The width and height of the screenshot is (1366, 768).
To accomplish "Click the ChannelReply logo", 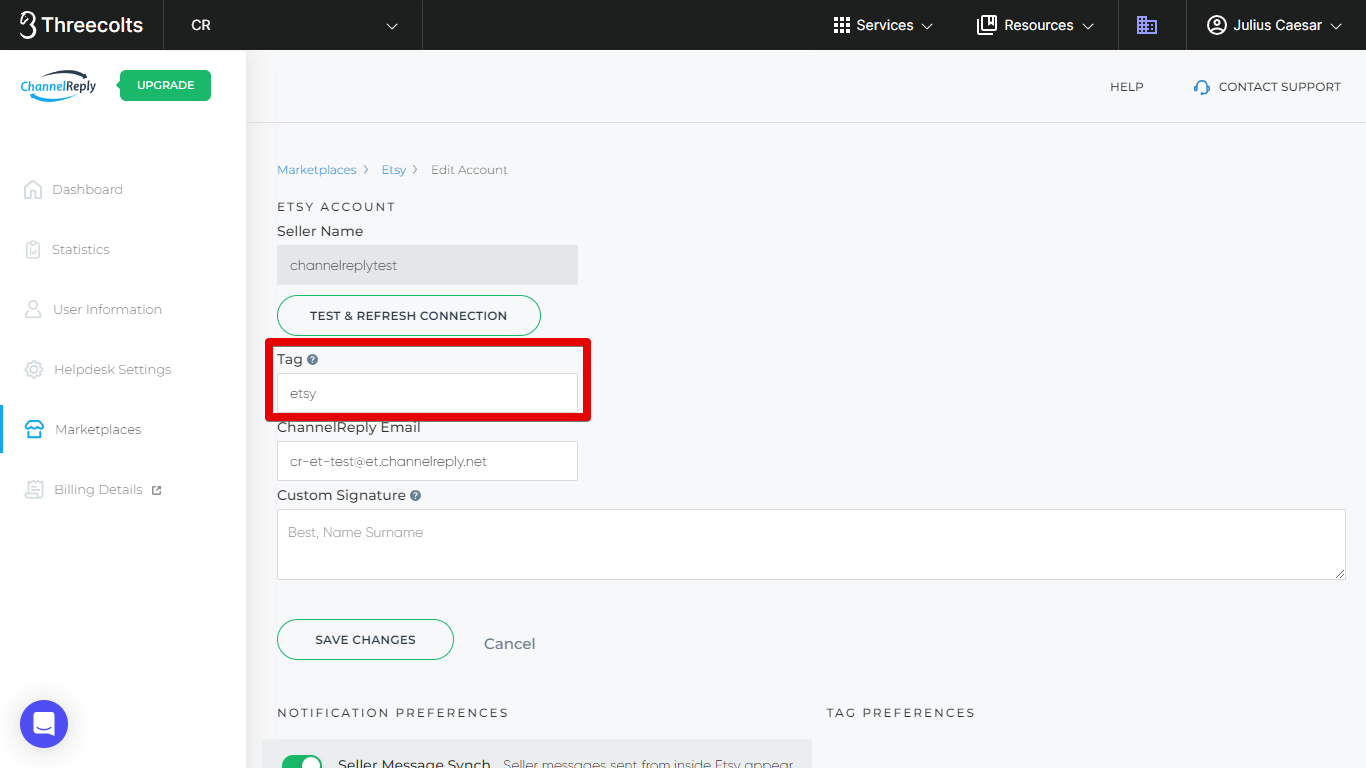I will (59, 86).
